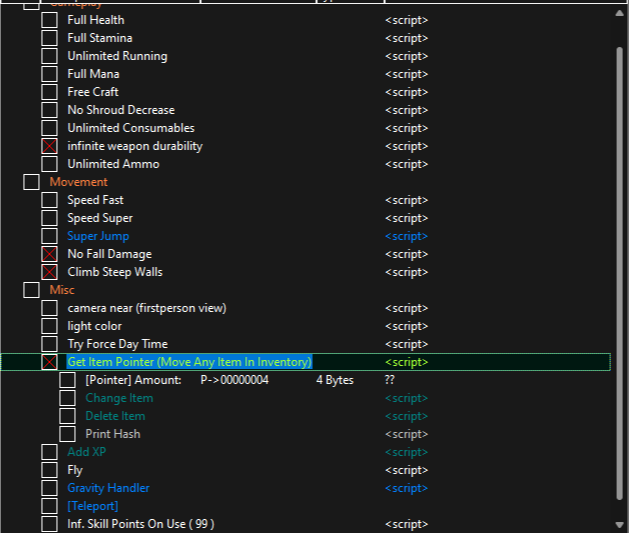Viewport: 629px width, 533px height.
Task: Uncheck the Get Item Pointer box
Action: [49, 362]
